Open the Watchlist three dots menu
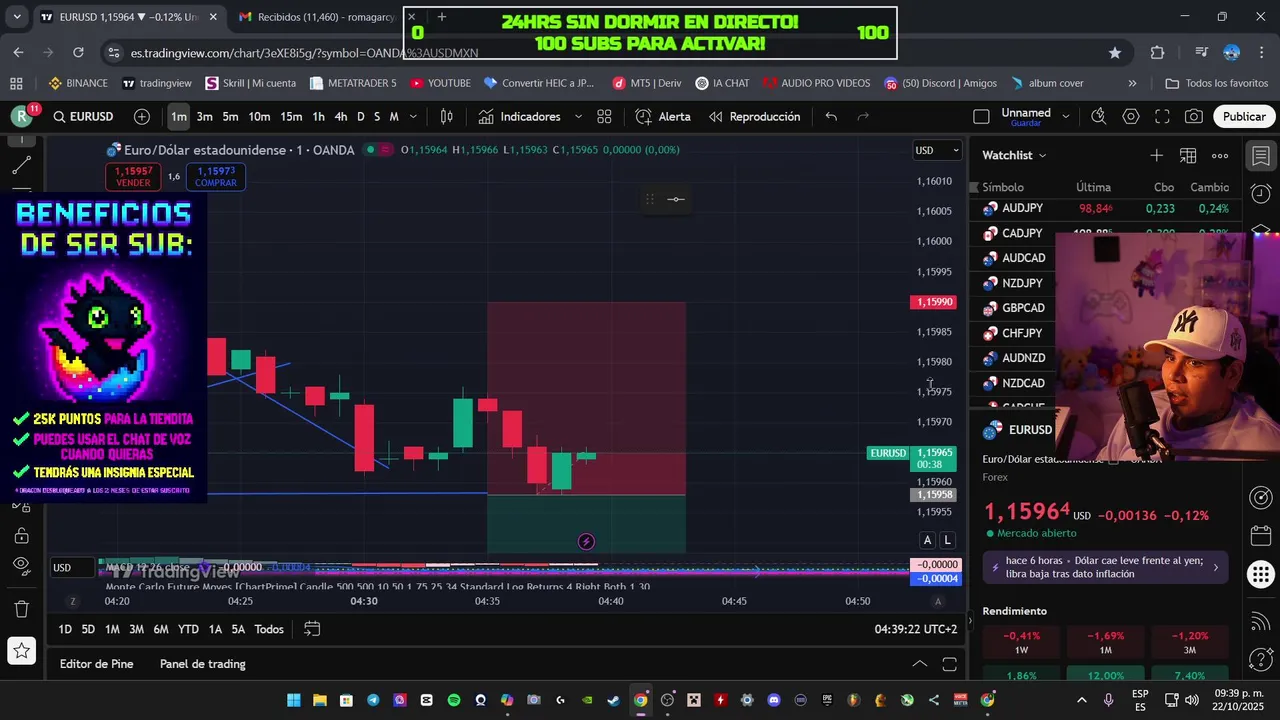Screen dimensions: 1280x720 click(x=1220, y=155)
